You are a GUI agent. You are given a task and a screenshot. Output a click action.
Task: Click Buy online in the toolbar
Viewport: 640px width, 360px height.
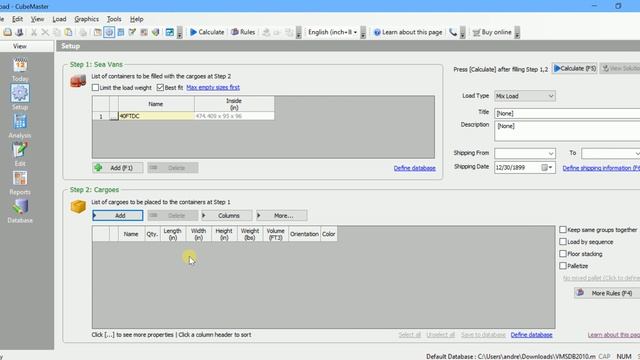(x=492, y=32)
